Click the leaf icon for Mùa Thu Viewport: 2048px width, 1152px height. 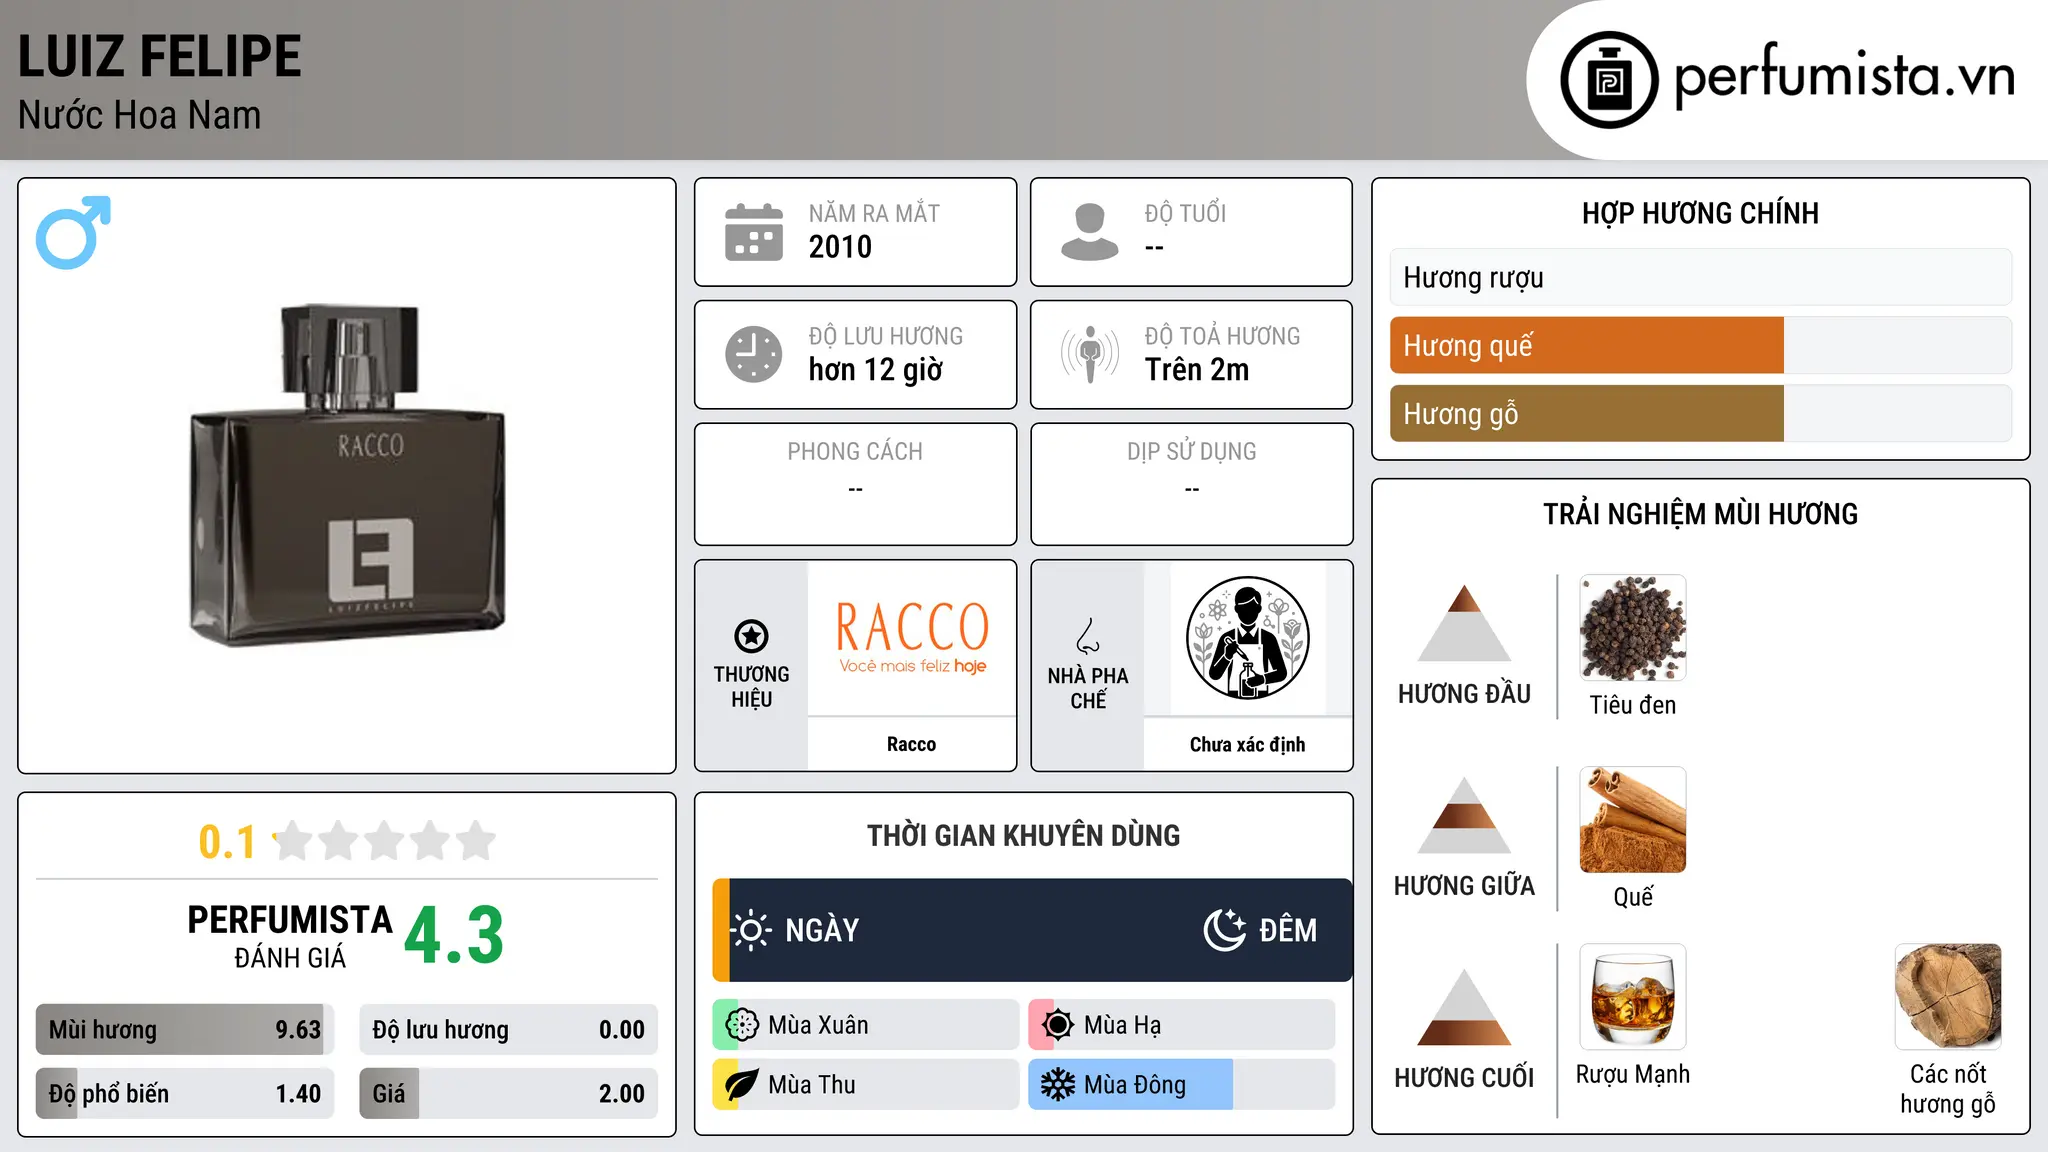742,1085
